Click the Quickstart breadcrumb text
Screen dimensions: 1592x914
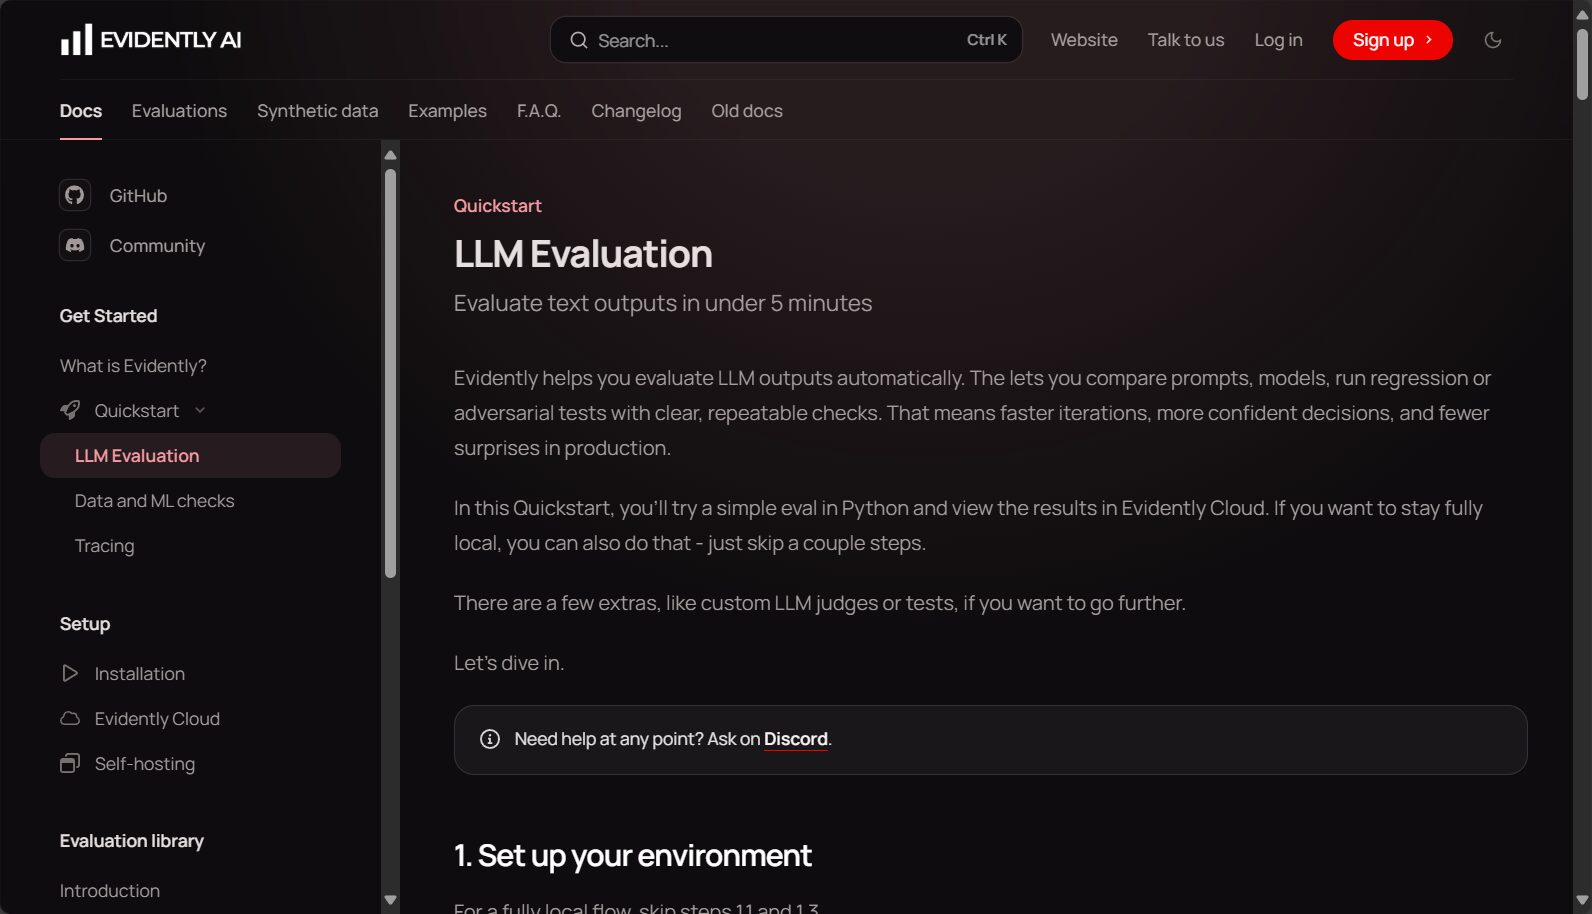coord(497,206)
